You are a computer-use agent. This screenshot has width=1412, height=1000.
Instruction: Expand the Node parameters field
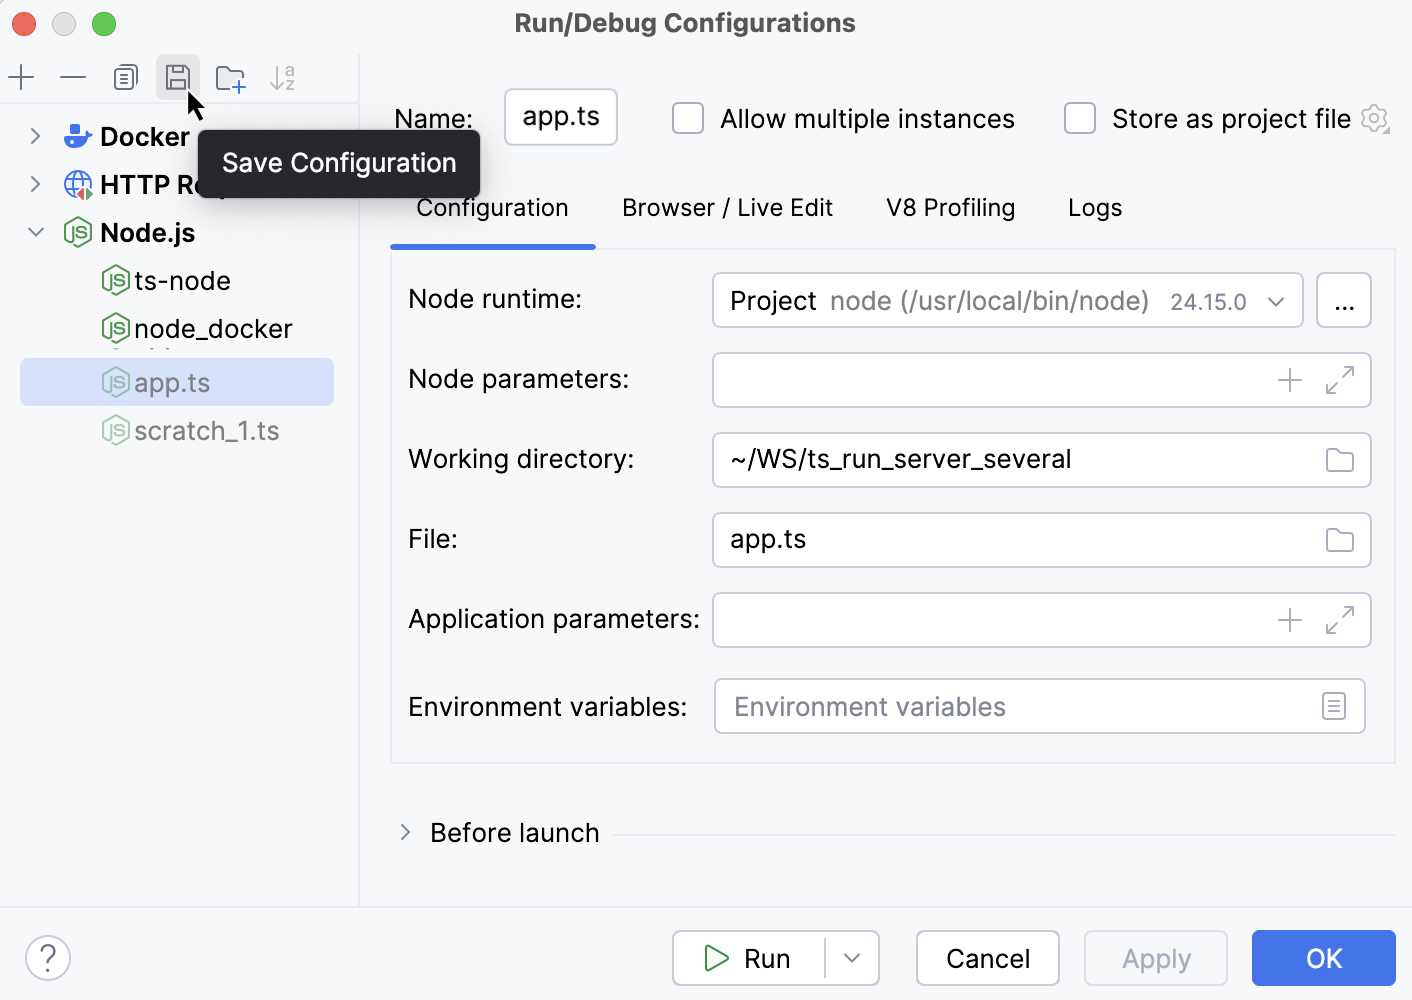[x=1340, y=380]
